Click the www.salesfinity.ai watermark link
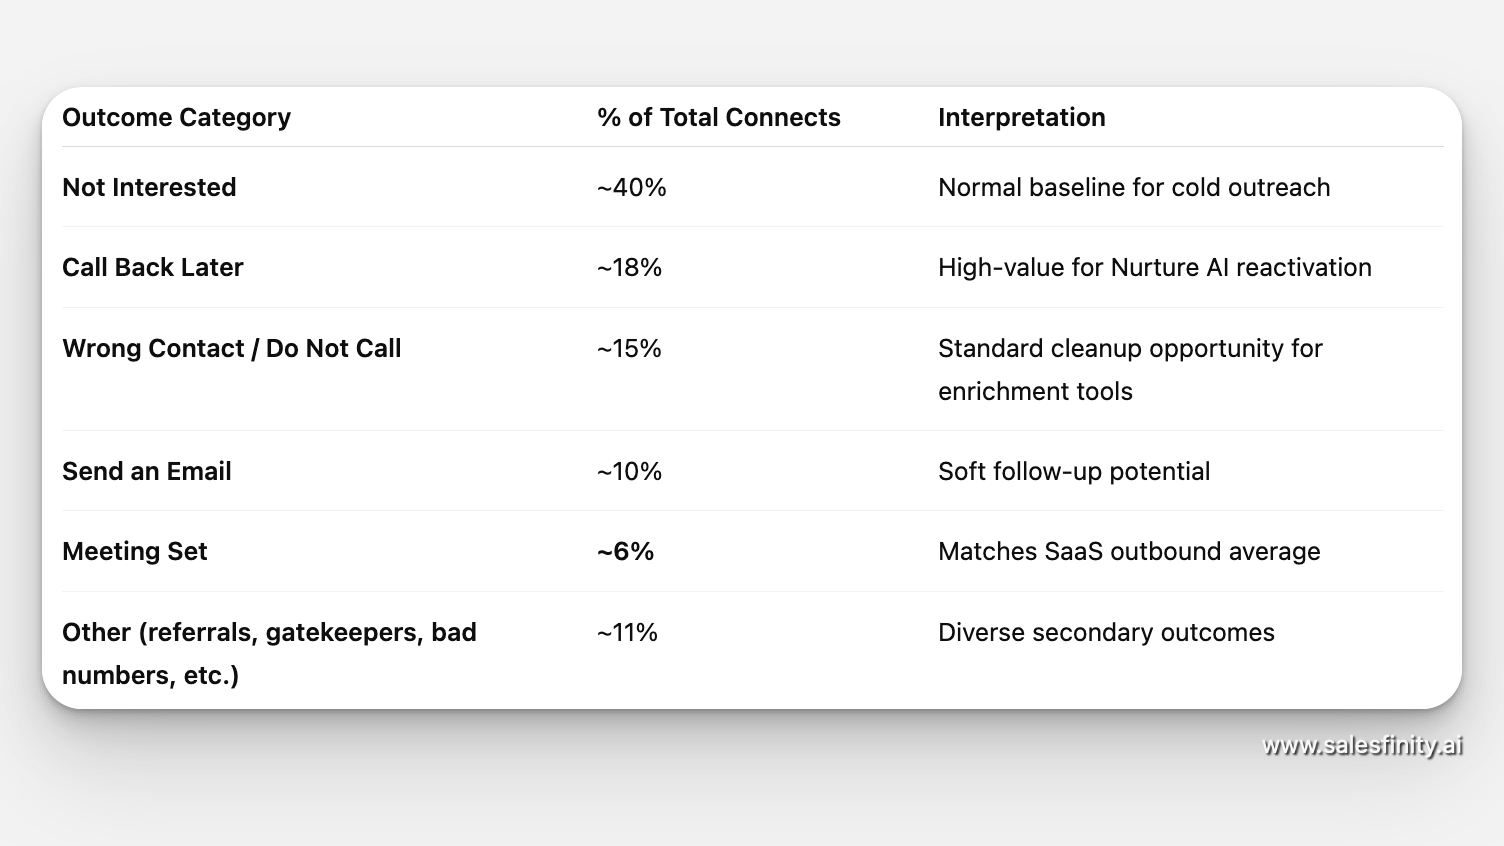 (1362, 745)
